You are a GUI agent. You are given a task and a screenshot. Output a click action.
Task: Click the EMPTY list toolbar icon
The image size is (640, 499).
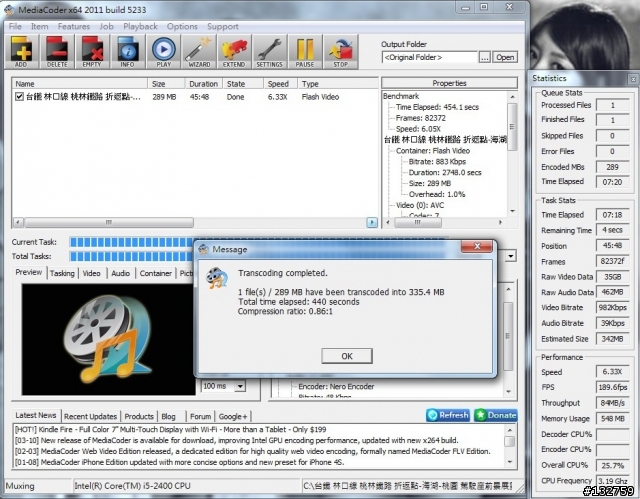[x=92, y=51]
